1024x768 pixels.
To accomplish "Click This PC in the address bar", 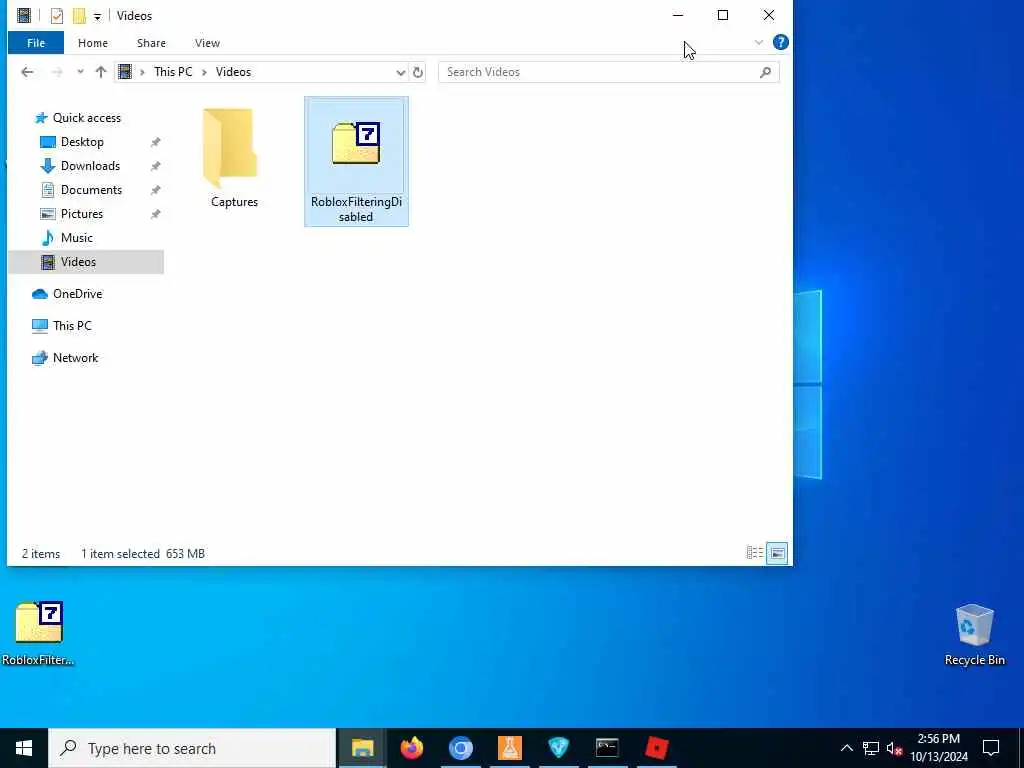I will point(173,72).
